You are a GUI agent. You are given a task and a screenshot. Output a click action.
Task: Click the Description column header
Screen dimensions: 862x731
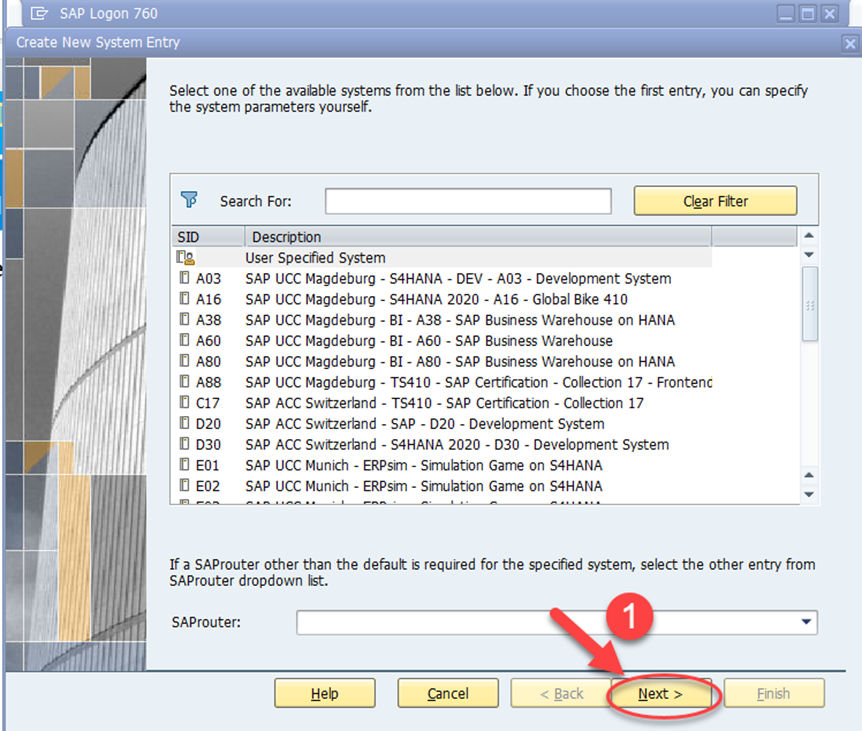pyautogui.click(x=478, y=237)
